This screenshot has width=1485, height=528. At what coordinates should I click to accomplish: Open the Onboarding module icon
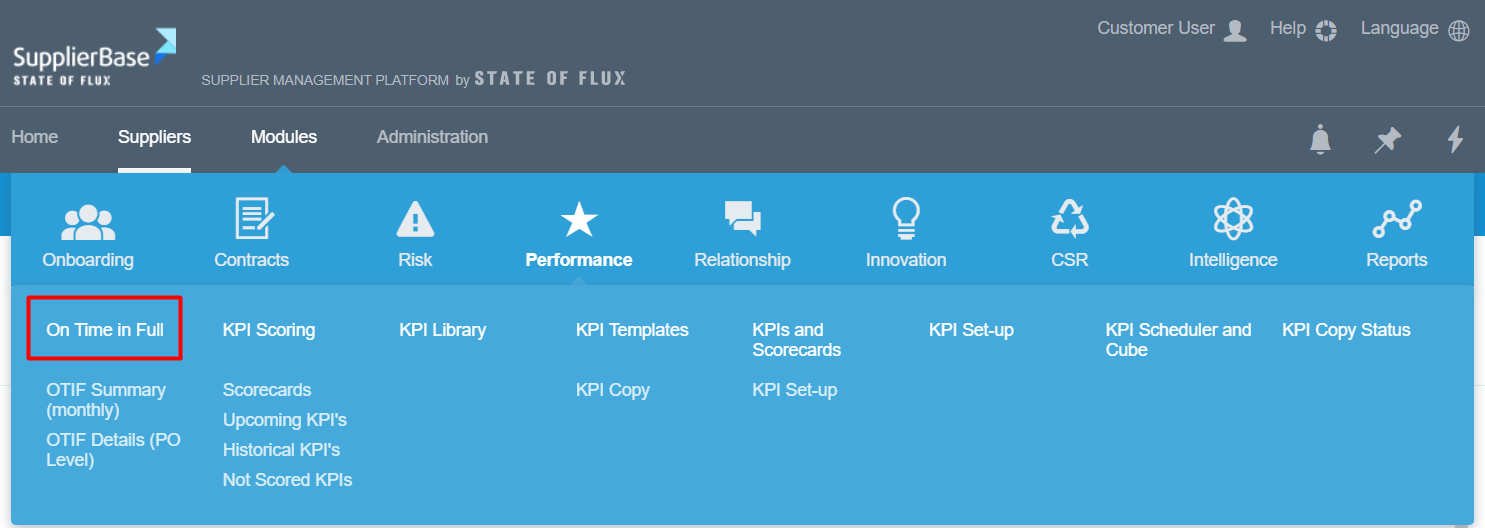(88, 221)
